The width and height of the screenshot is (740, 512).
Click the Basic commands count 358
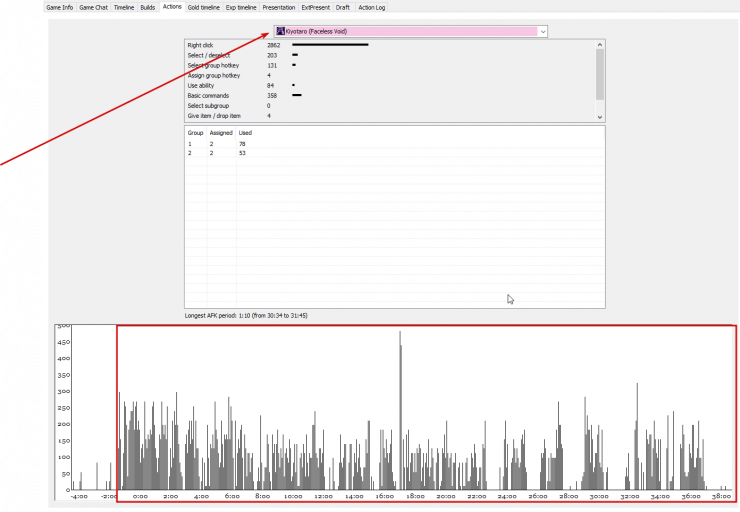pyautogui.click(x=272, y=96)
